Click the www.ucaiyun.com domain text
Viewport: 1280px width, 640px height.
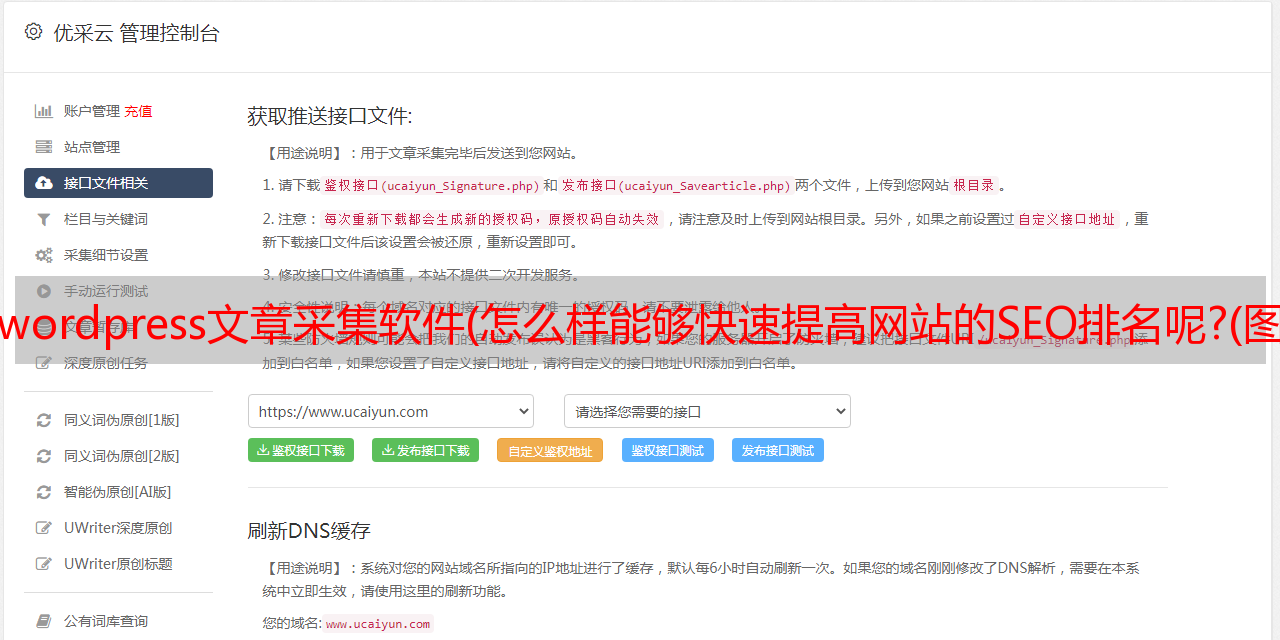[378, 623]
